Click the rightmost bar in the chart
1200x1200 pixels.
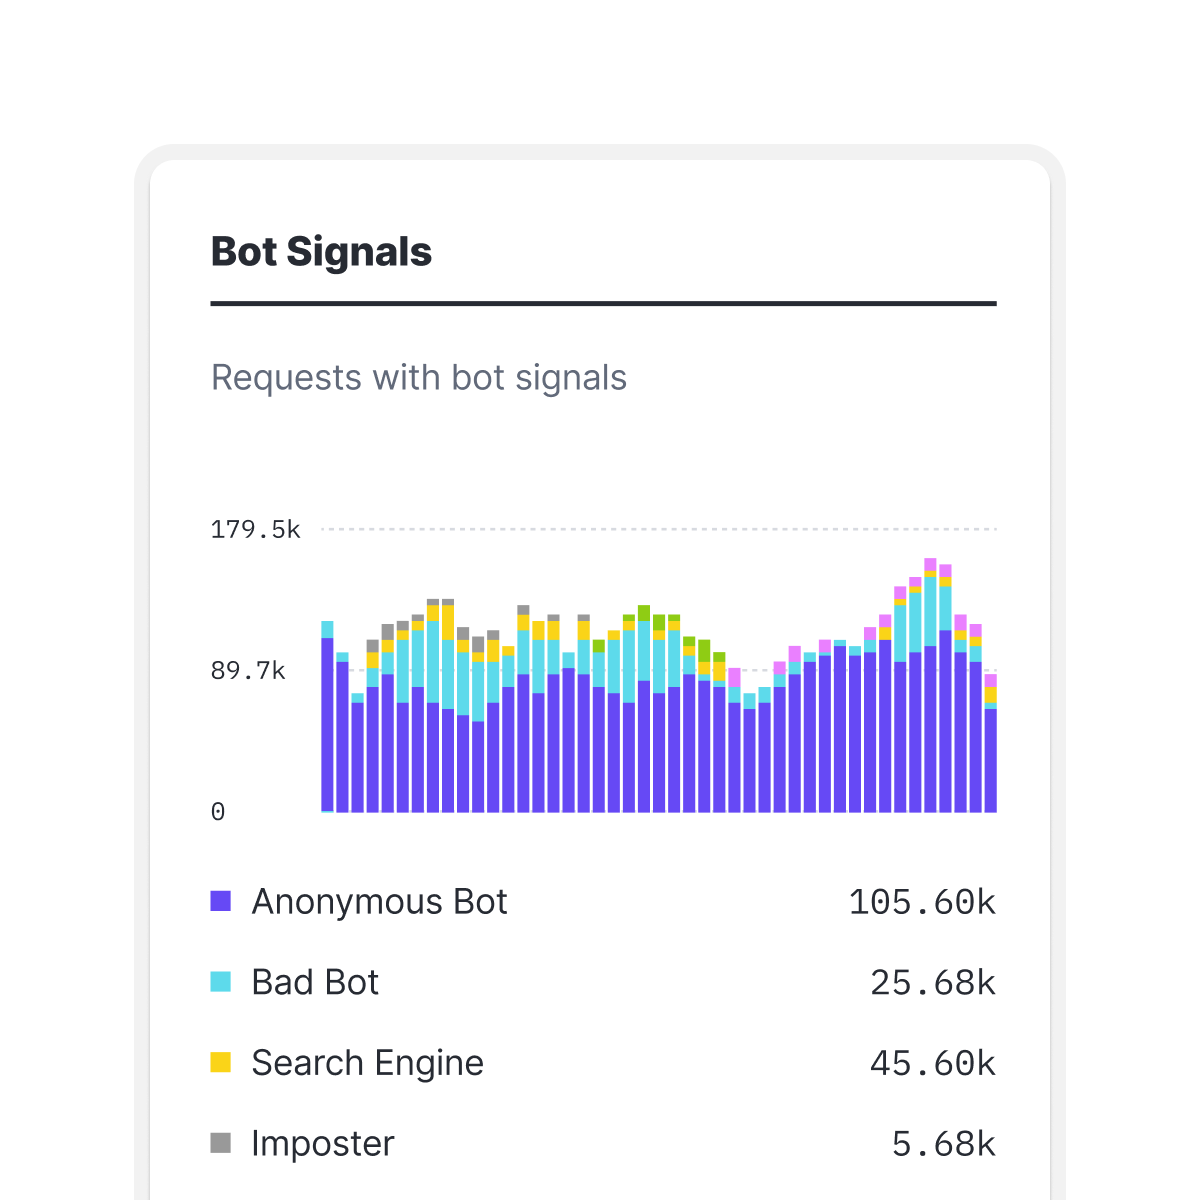(990, 750)
